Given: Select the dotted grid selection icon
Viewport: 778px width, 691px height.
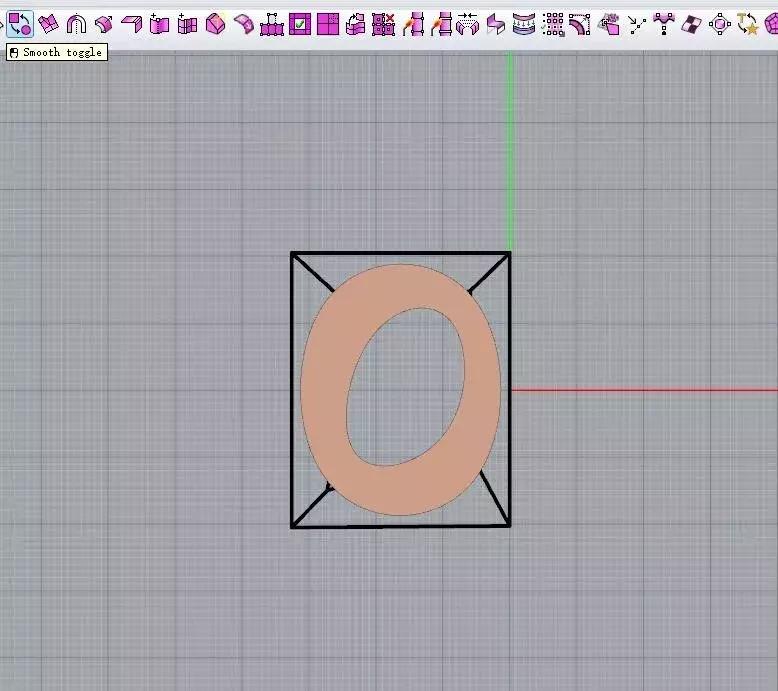Looking at the screenshot, I should [552, 24].
